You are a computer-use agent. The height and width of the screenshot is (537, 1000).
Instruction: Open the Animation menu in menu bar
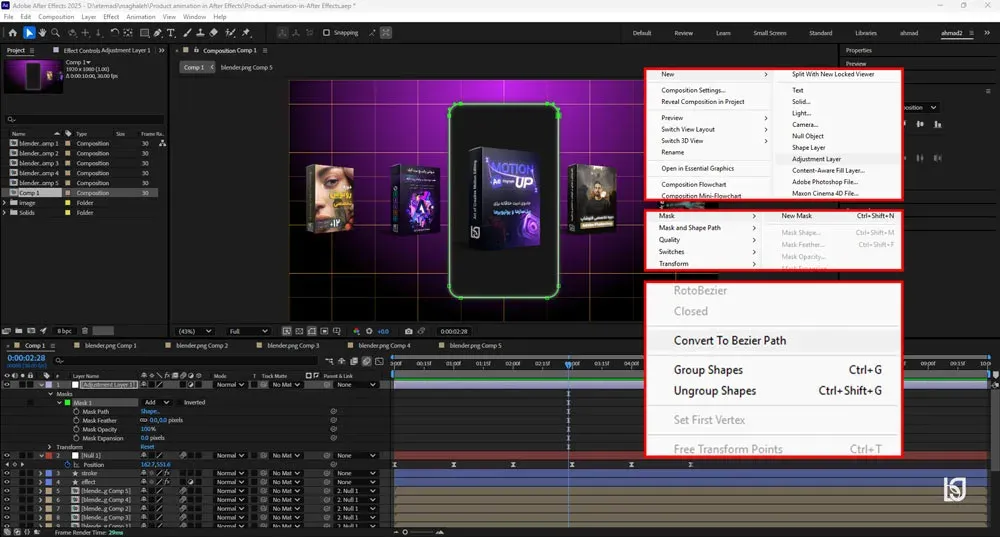click(x=140, y=17)
